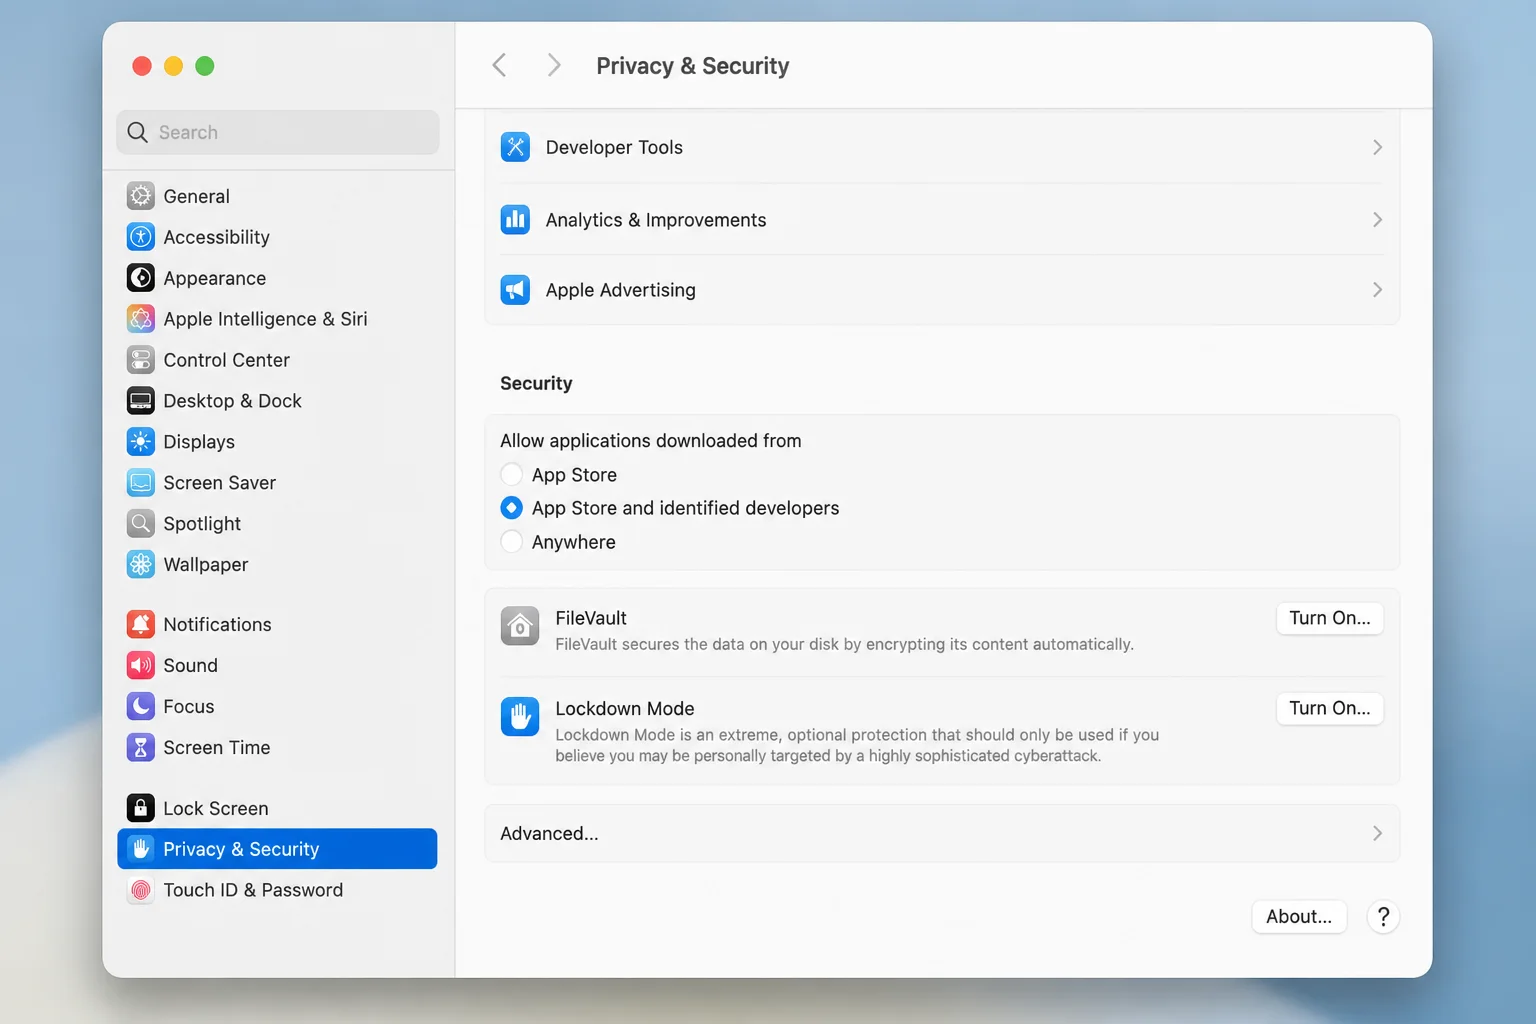Click the Analytics & Improvements chart icon
This screenshot has height=1024, width=1536.
coord(515,219)
